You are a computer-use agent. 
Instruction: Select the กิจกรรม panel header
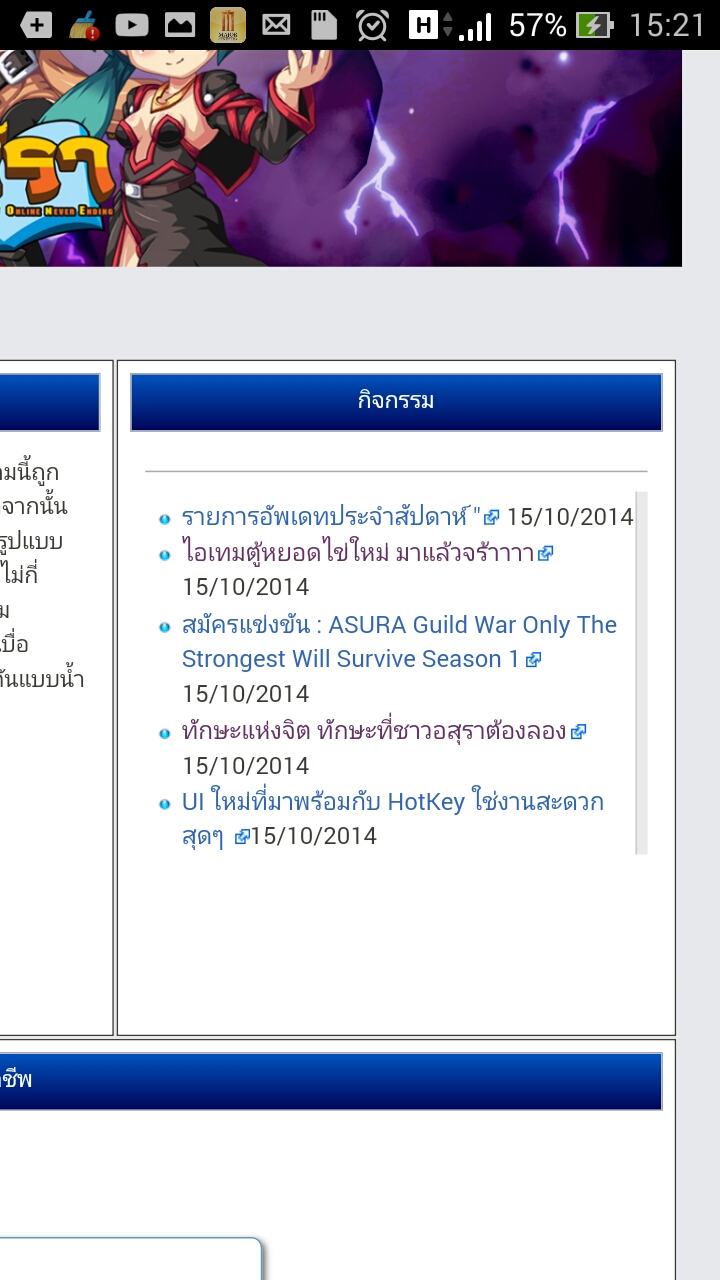[396, 402]
